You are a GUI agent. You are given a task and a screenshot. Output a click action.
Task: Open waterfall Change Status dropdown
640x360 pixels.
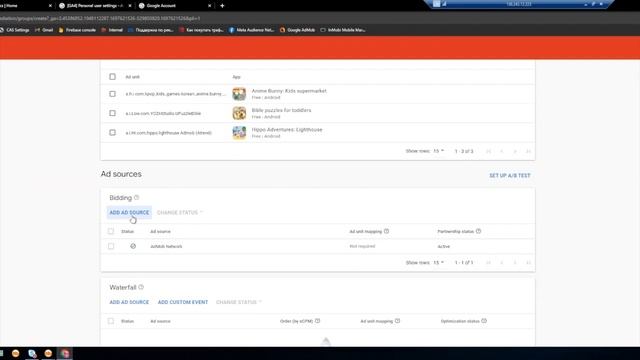pos(239,302)
